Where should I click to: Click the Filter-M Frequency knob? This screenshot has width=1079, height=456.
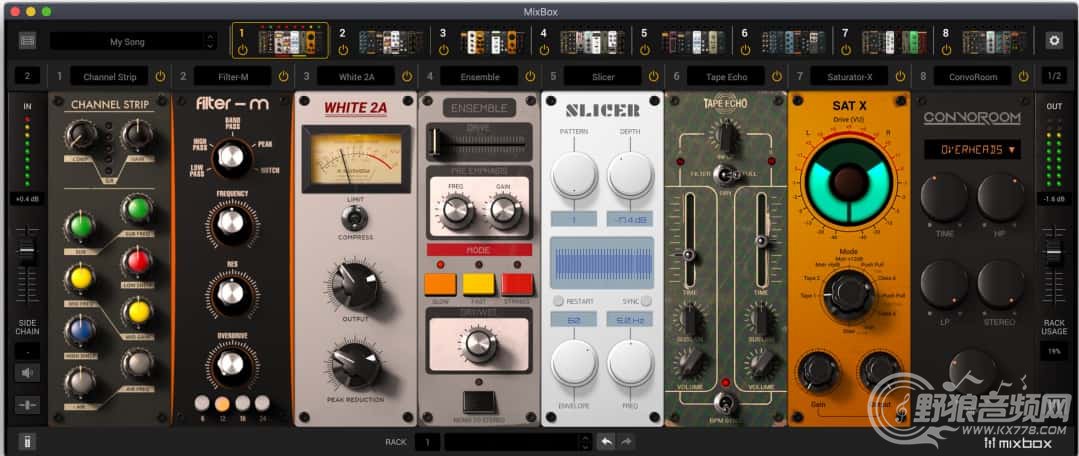point(233,223)
